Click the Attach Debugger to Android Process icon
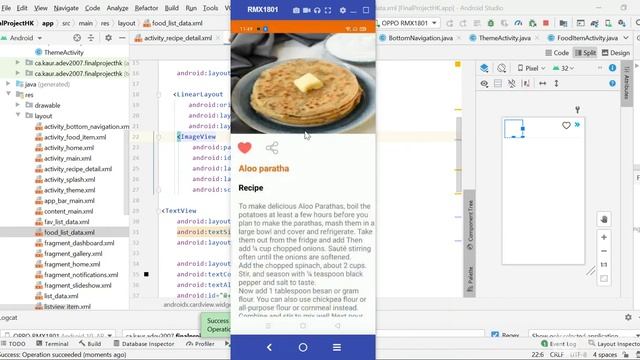This screenshot has width=640, height=360. tap(532, 23)
